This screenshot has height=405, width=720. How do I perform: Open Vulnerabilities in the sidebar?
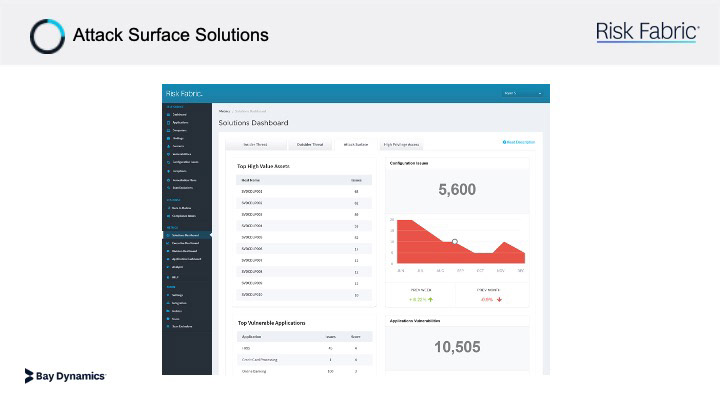tap(182, 154)
